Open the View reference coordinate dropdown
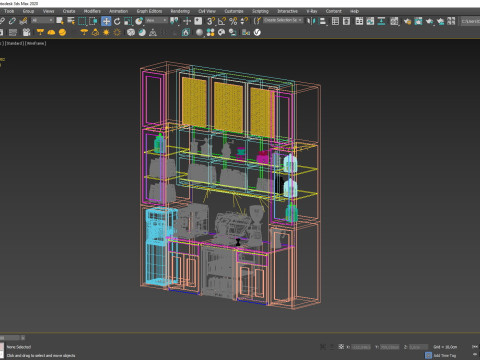 pos(156,21)
